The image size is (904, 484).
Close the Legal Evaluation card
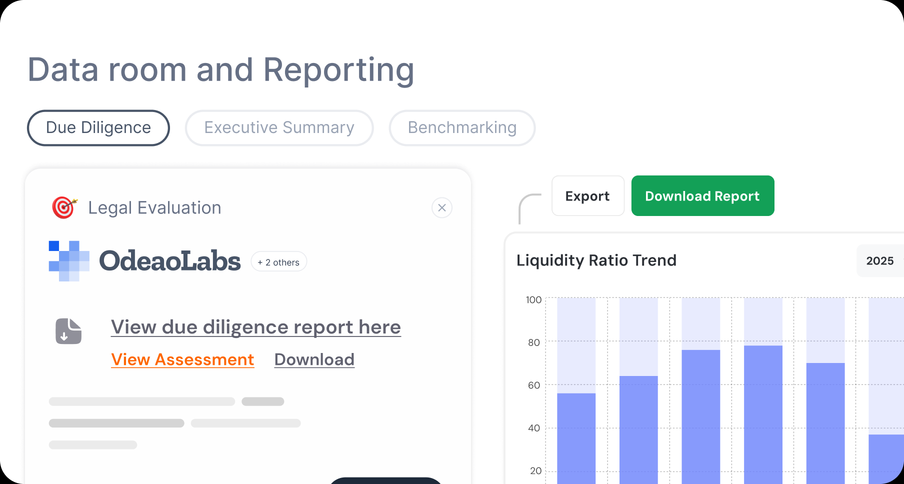pos(442,207)
